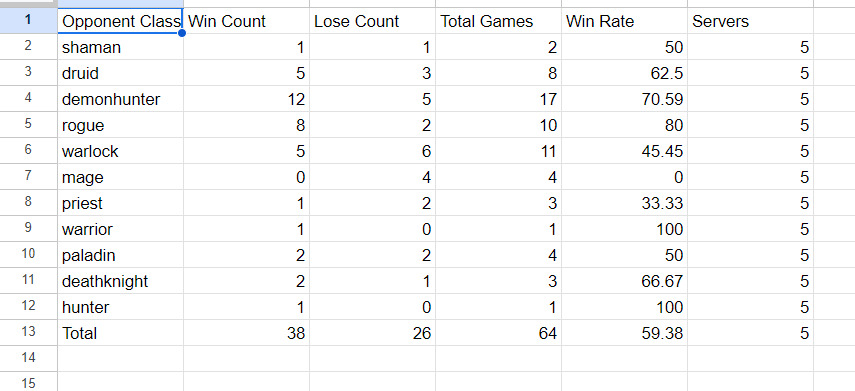This screenshot has width=855, height=391.
Task: Click the blue selection fill handle
Action: (182, 33)
